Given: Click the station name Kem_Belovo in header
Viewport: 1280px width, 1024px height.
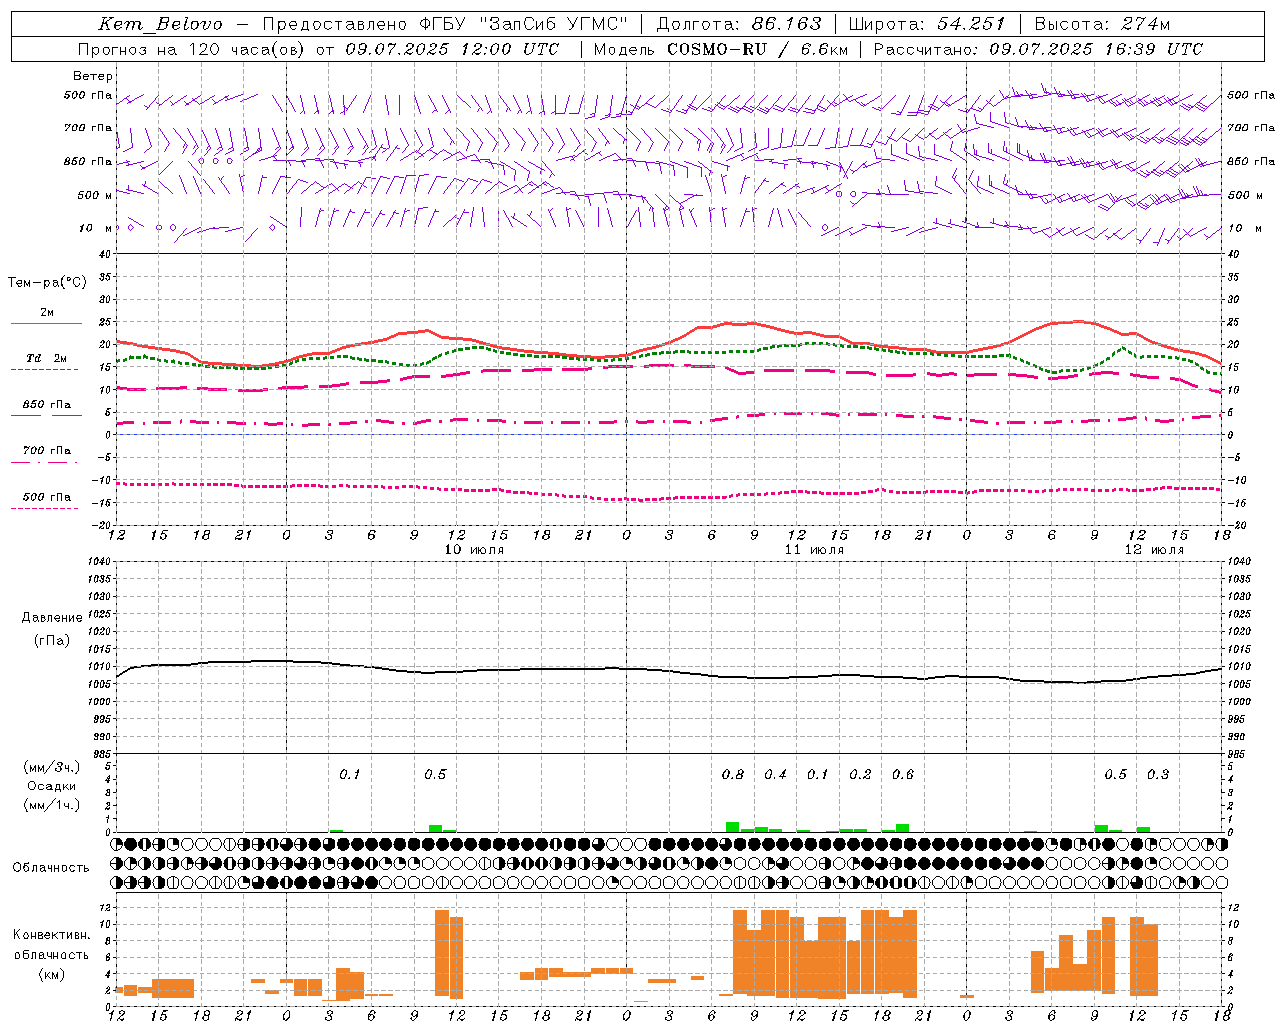Looking at the screenshot, I should coord(160,24).
